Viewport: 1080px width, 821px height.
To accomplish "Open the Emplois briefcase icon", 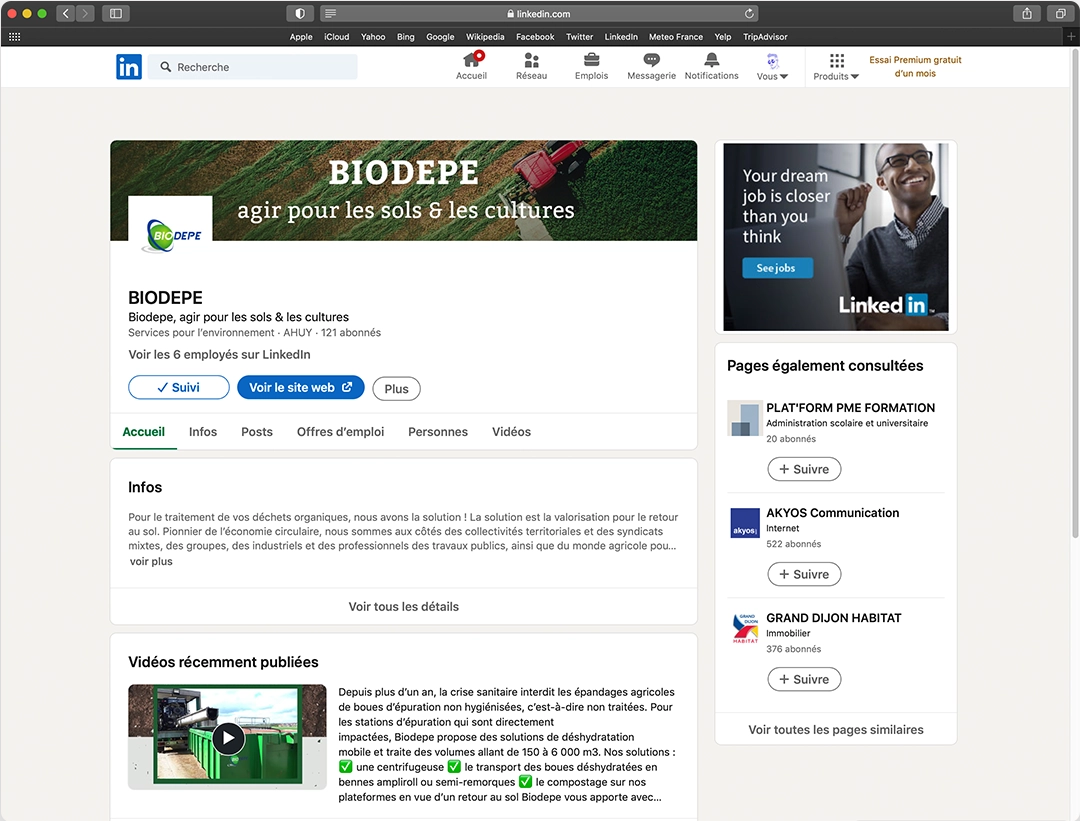I will point(591,66).
